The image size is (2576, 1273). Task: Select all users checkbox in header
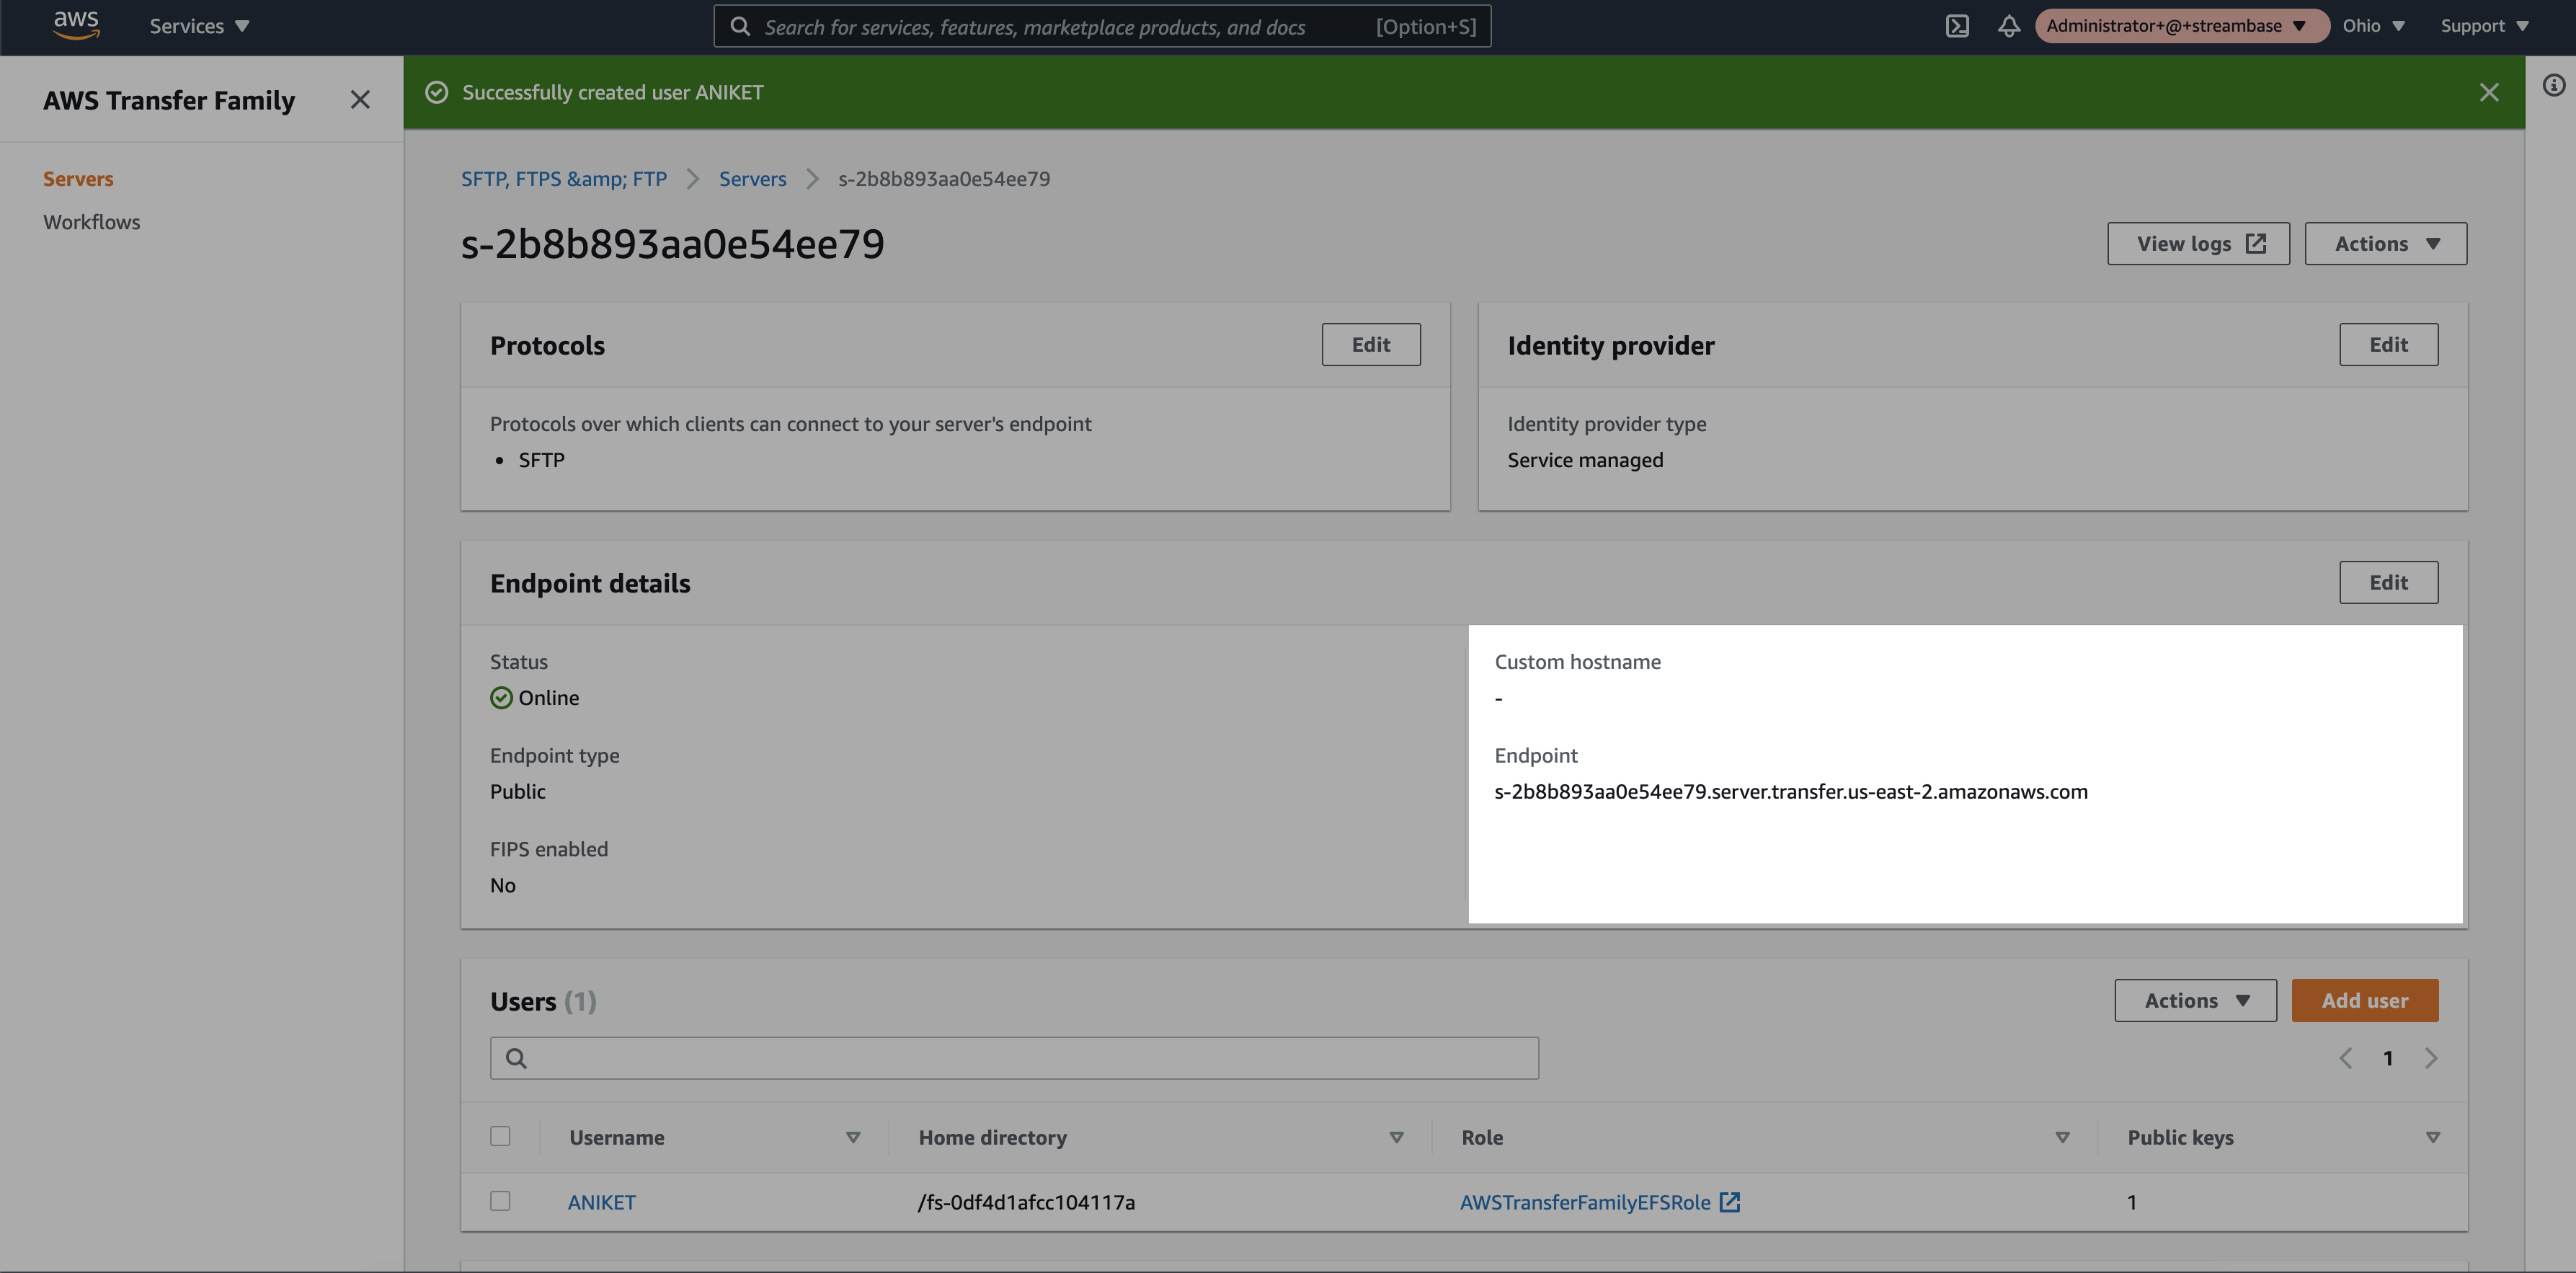(x=500, y=1136)
